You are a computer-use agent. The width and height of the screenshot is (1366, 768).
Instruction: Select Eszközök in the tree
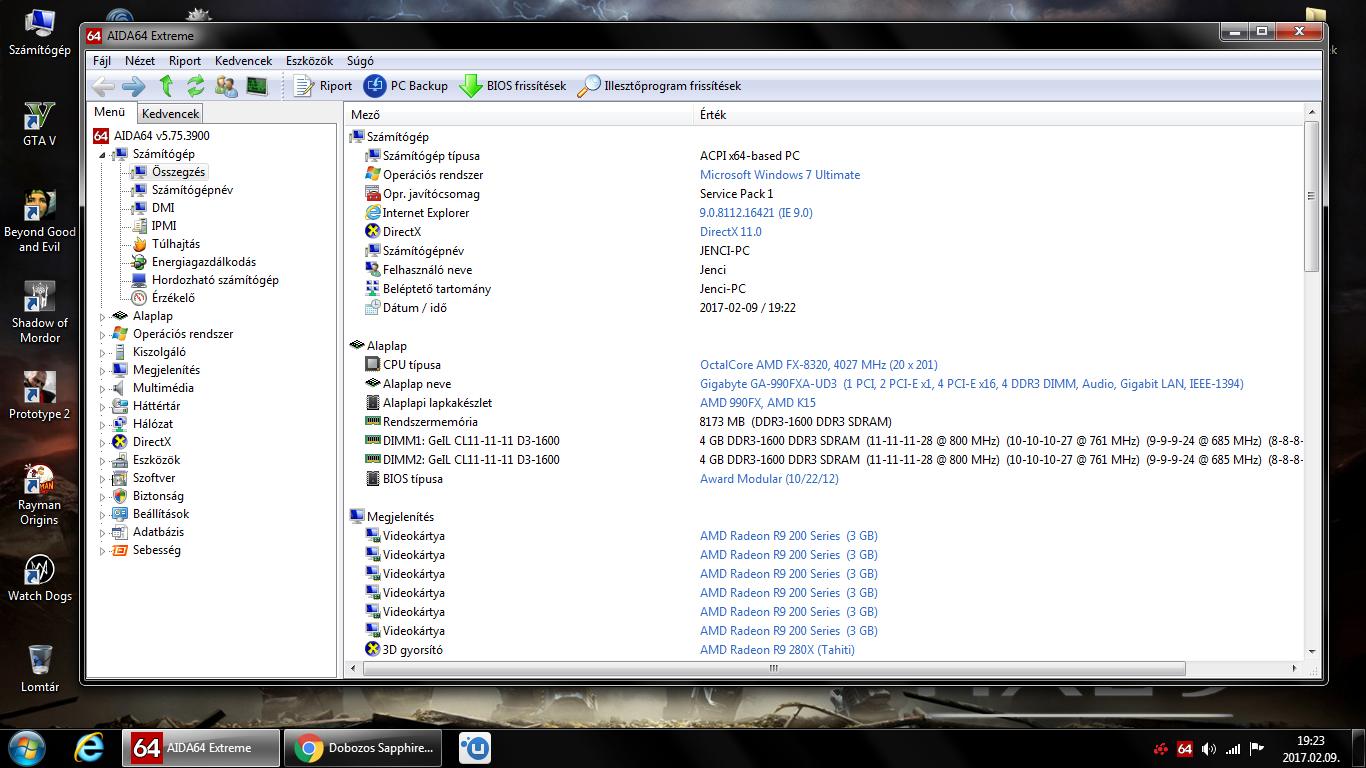(x=156, y=460)
